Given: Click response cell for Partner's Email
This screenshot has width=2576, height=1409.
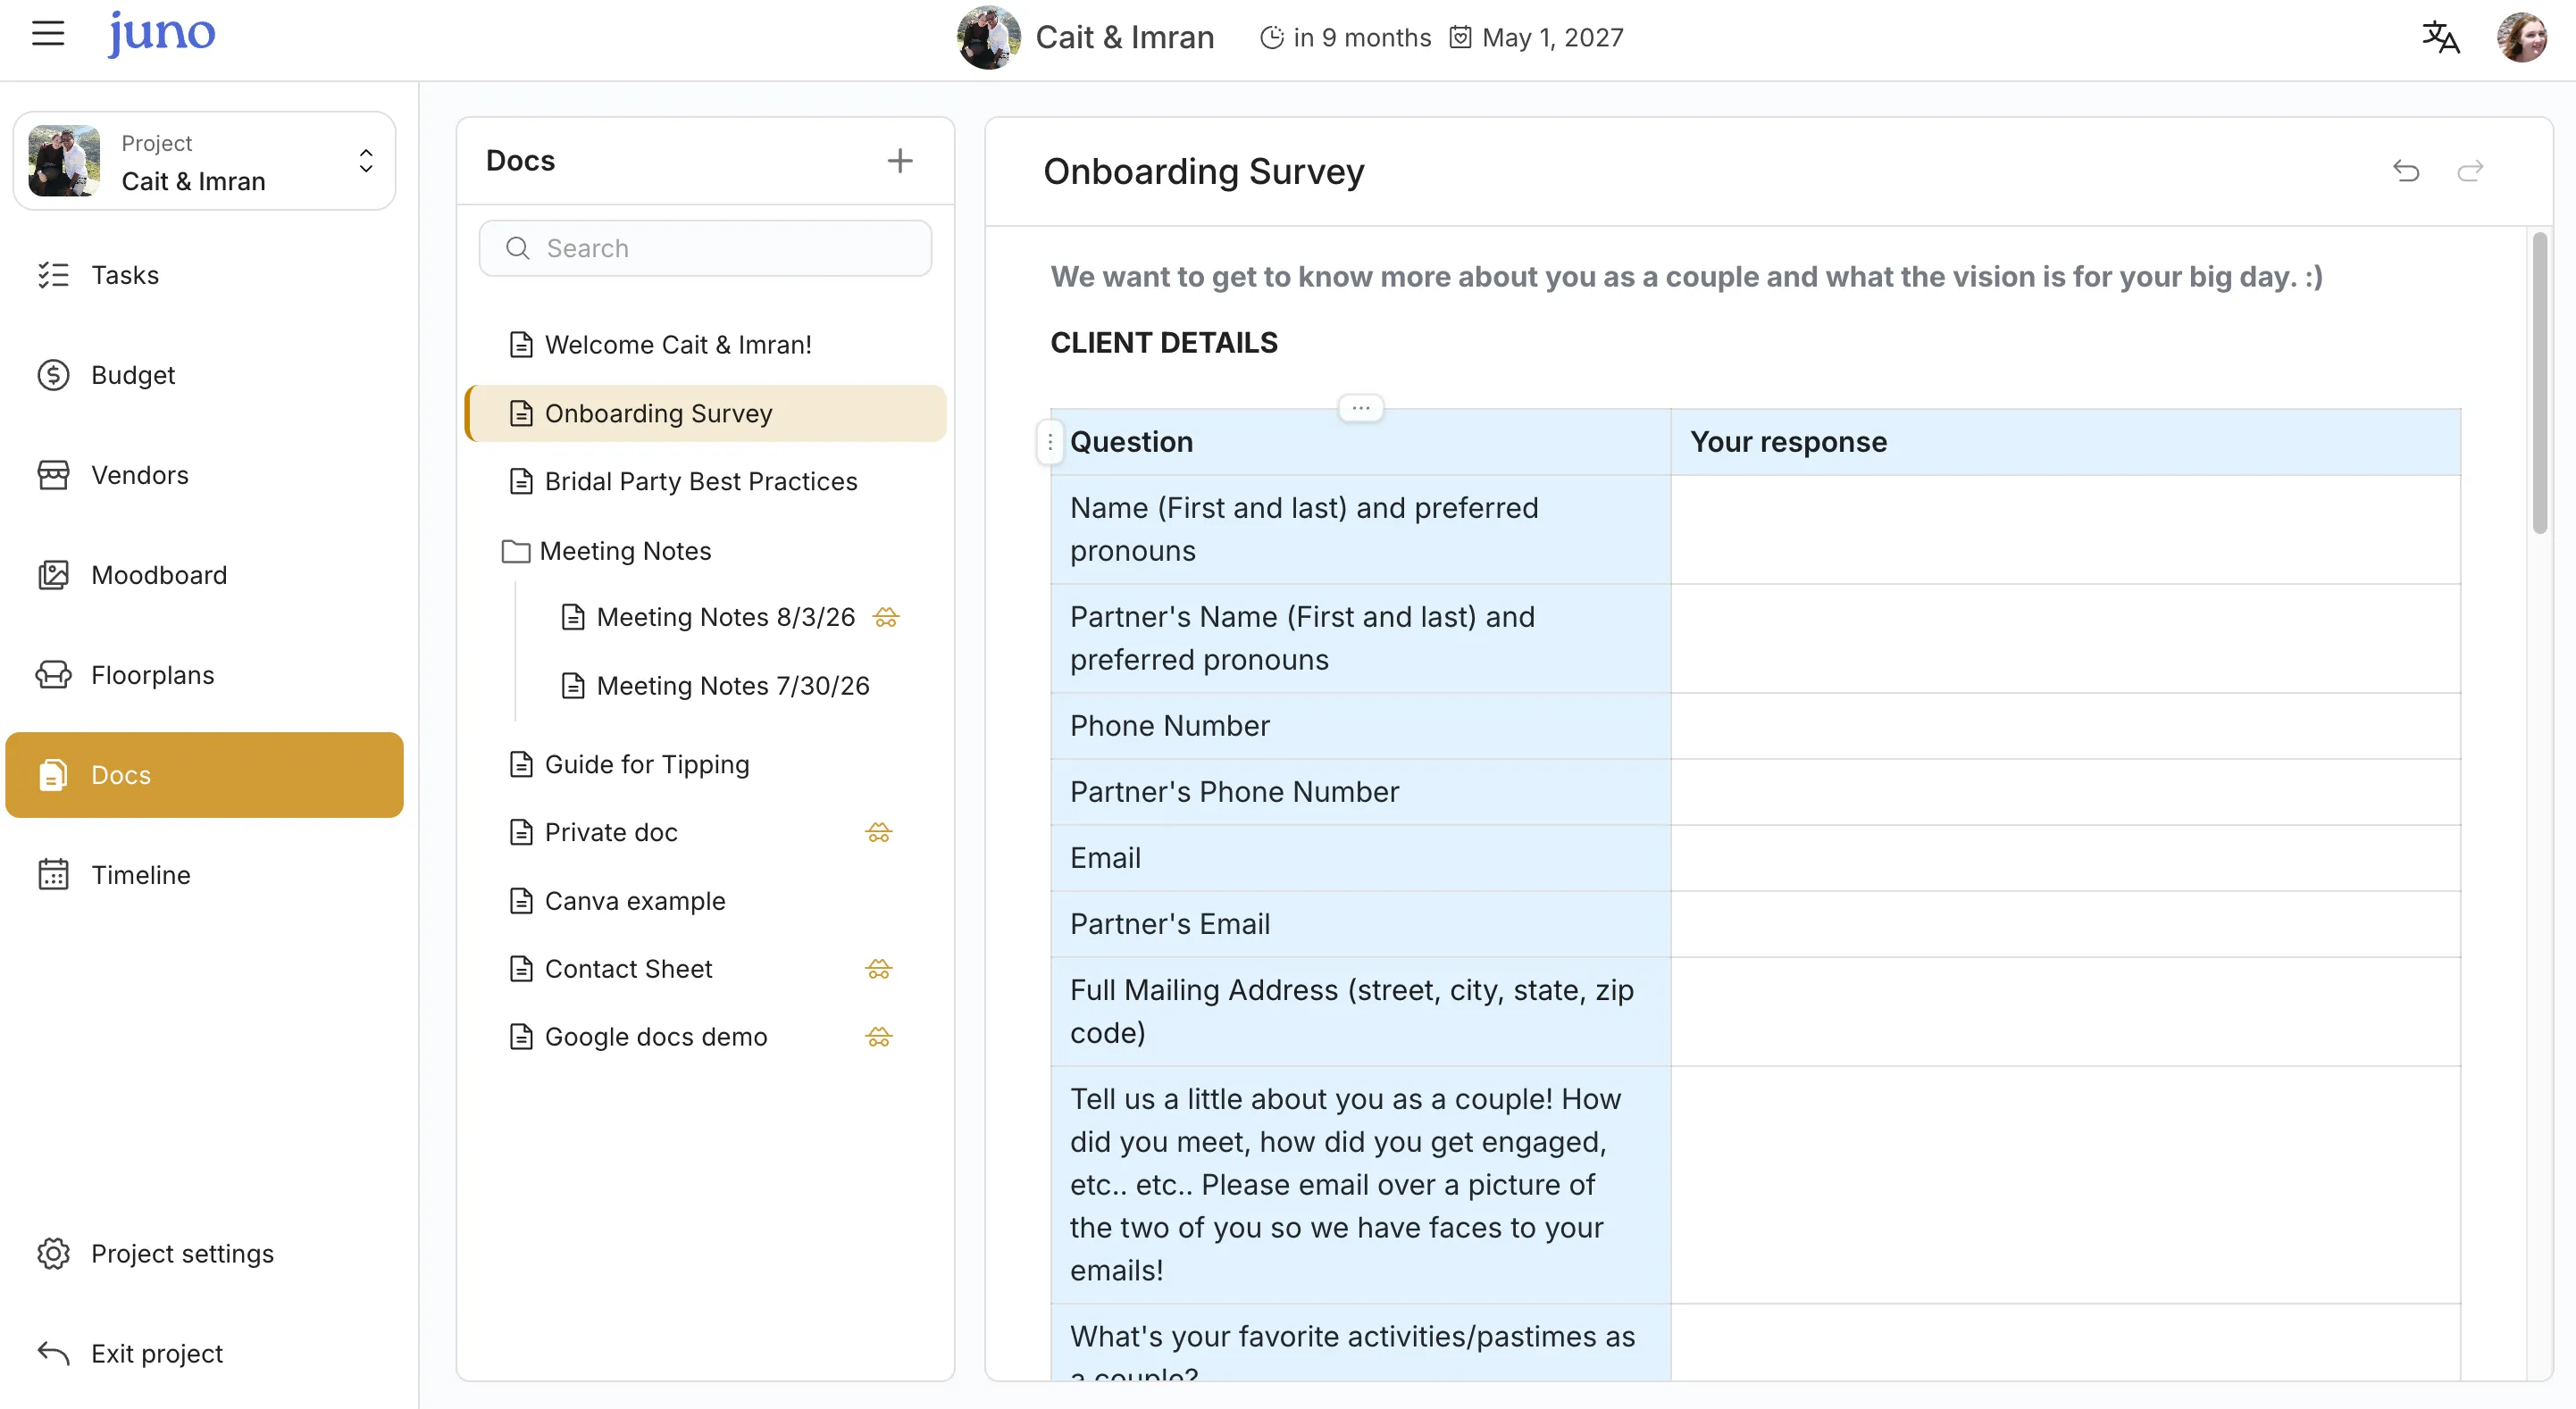Looking at the screenshot, I should 2065,924.
